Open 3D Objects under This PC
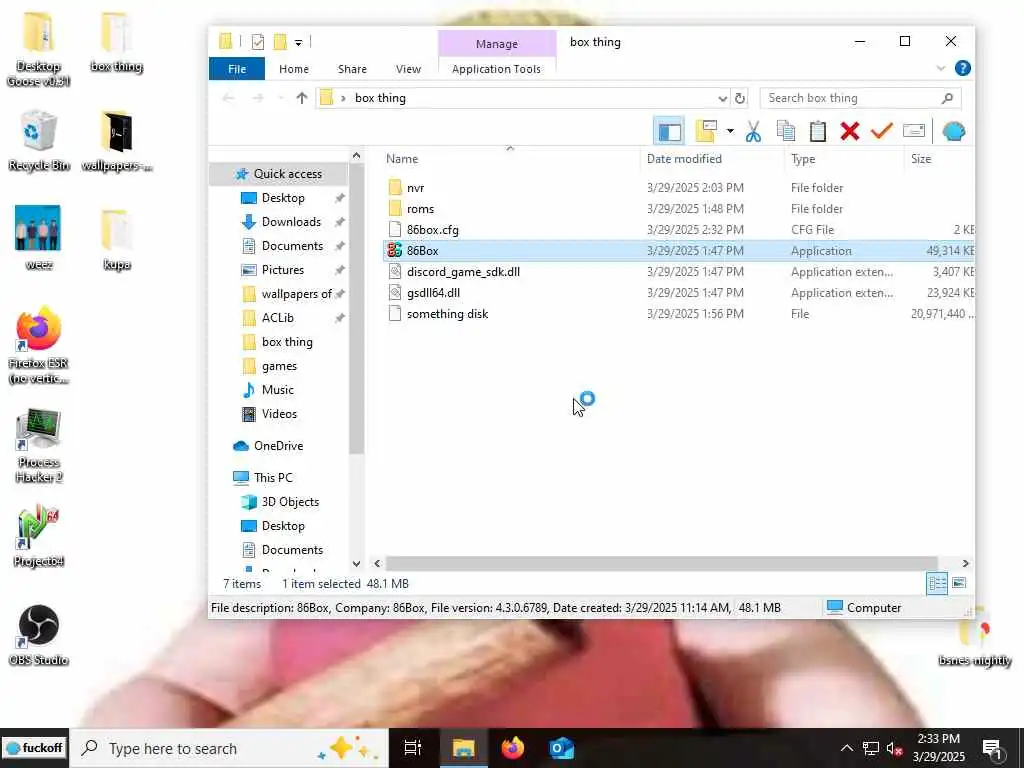This screenshot has width=1024, height=768. 290,502
